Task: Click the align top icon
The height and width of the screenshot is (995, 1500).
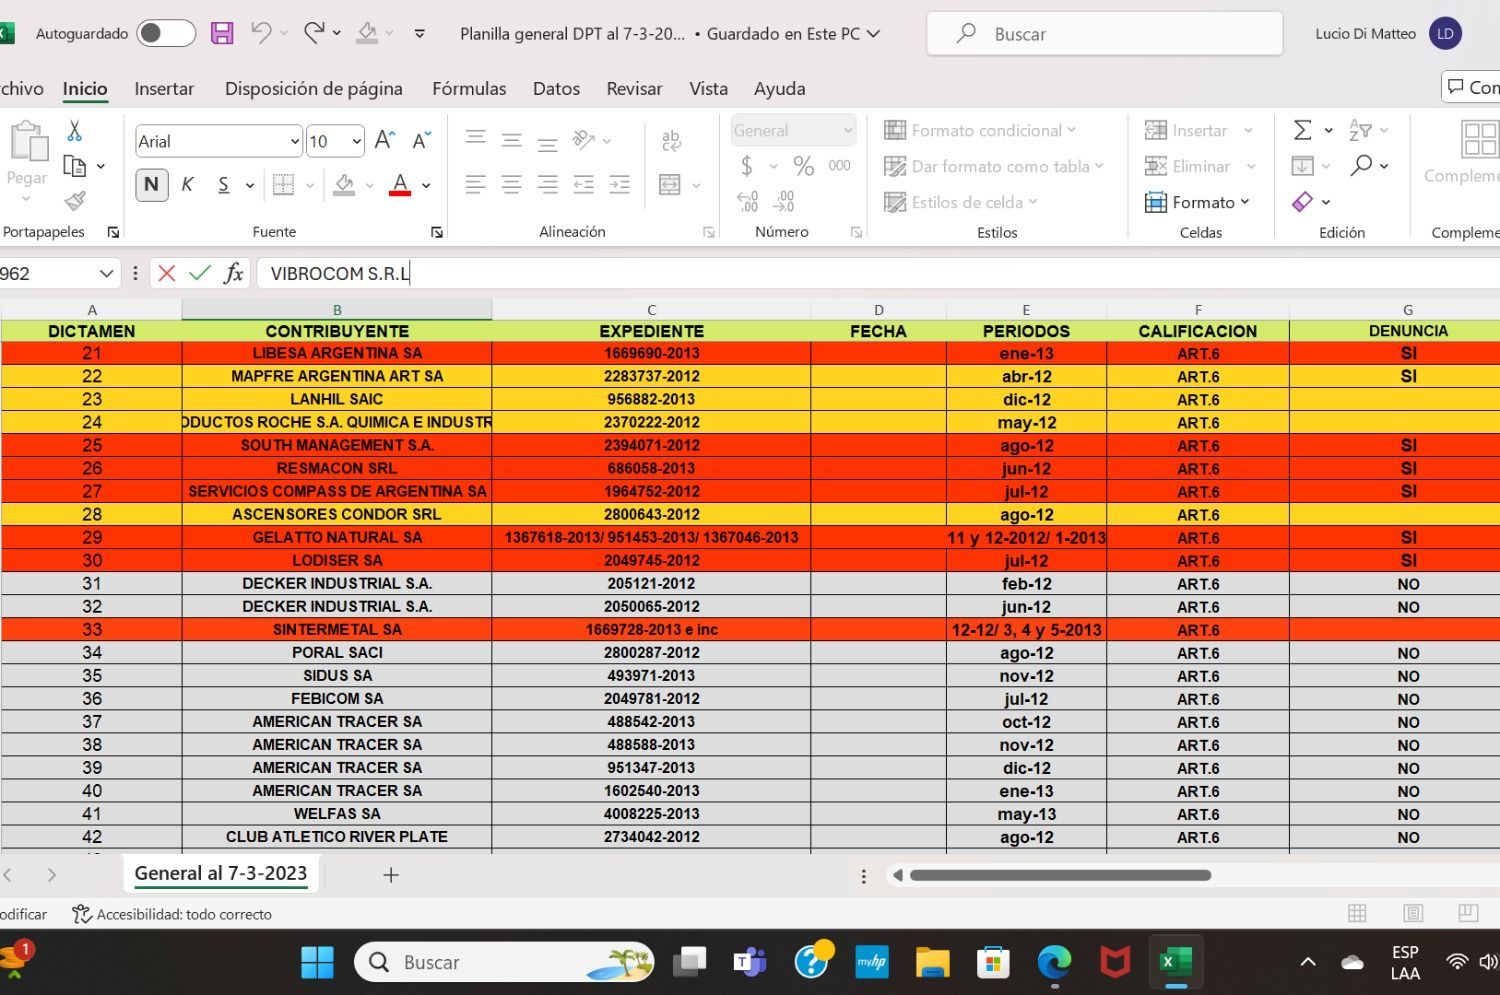Action: coord(476,139)
